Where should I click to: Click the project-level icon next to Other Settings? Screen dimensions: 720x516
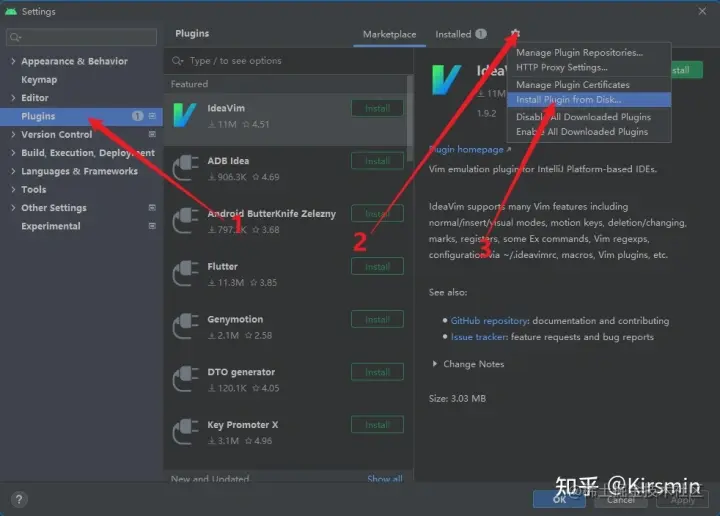pyautogui.click(x=152, y=208)
